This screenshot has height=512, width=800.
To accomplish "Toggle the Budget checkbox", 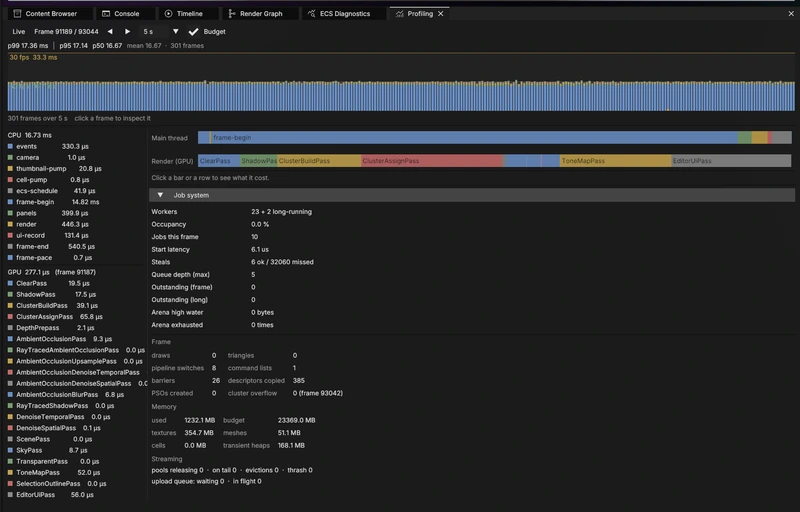I will point(193,32).
